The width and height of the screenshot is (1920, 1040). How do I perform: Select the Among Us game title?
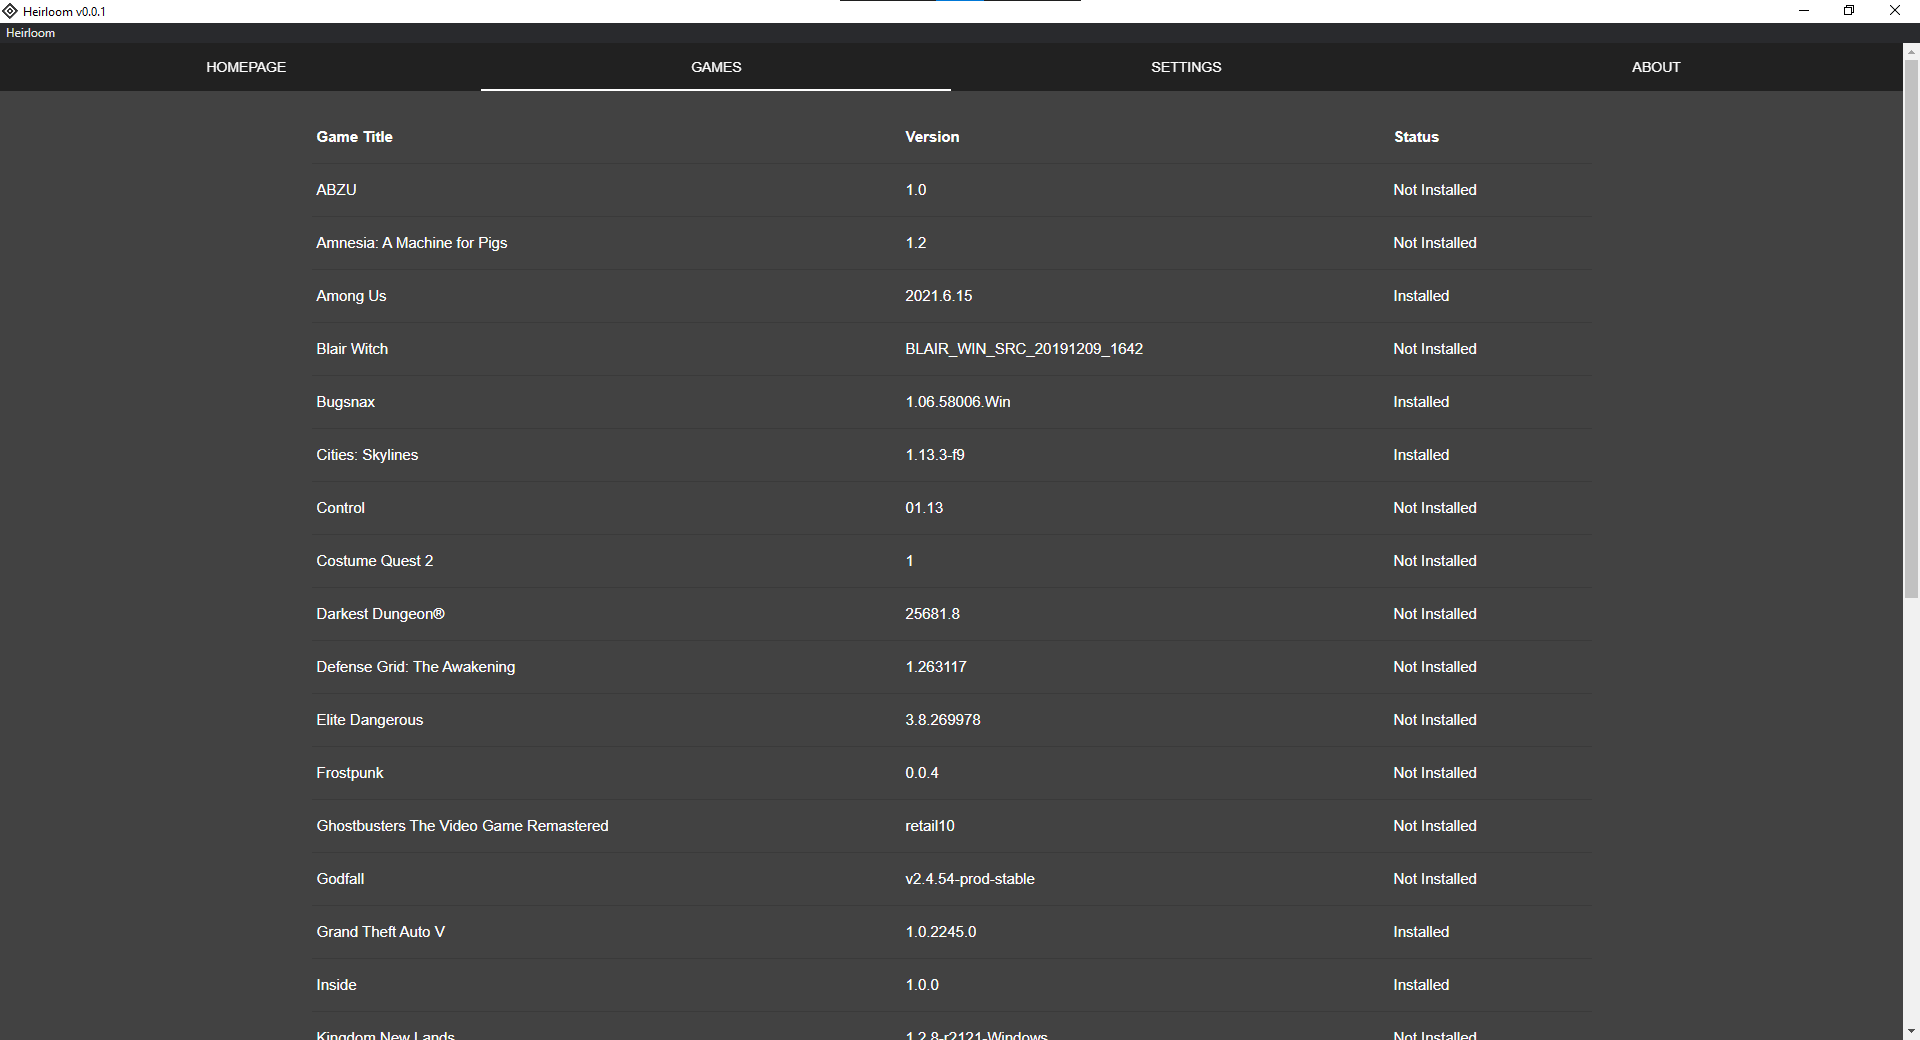click(x=351, y=296)
